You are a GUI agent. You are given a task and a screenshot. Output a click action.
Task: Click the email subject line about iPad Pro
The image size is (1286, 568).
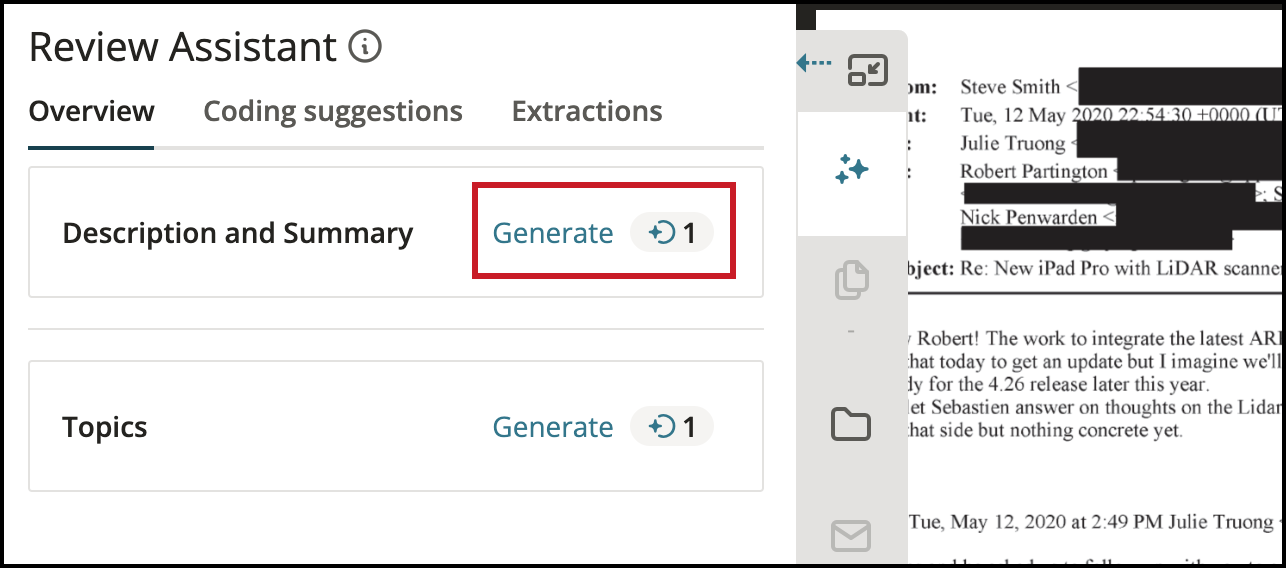click(1120, 267)
